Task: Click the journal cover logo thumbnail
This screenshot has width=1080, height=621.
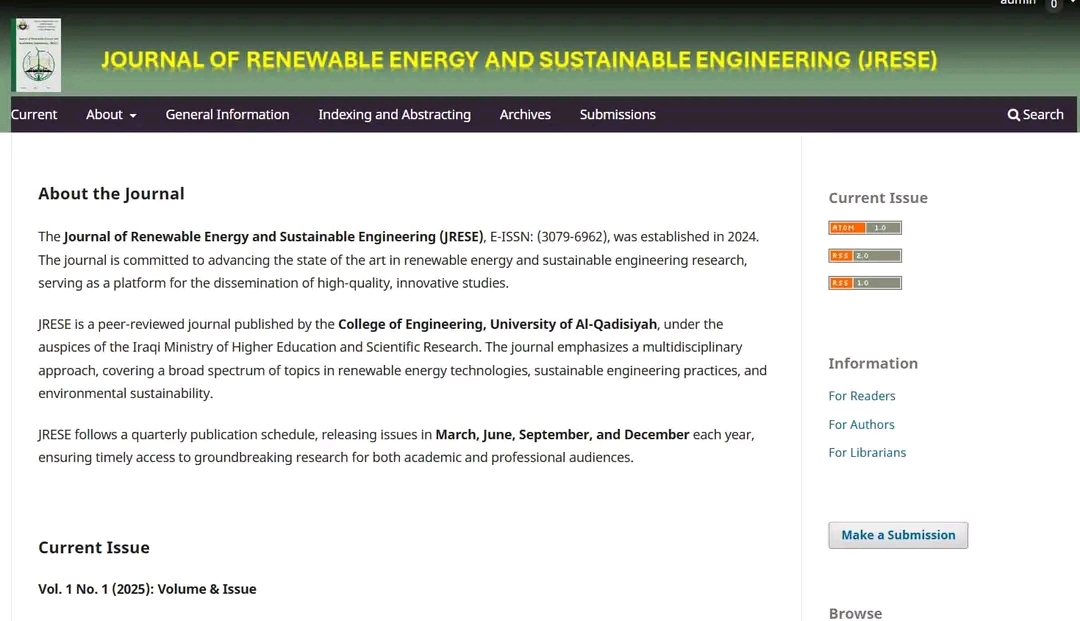Action: point(36,56)
